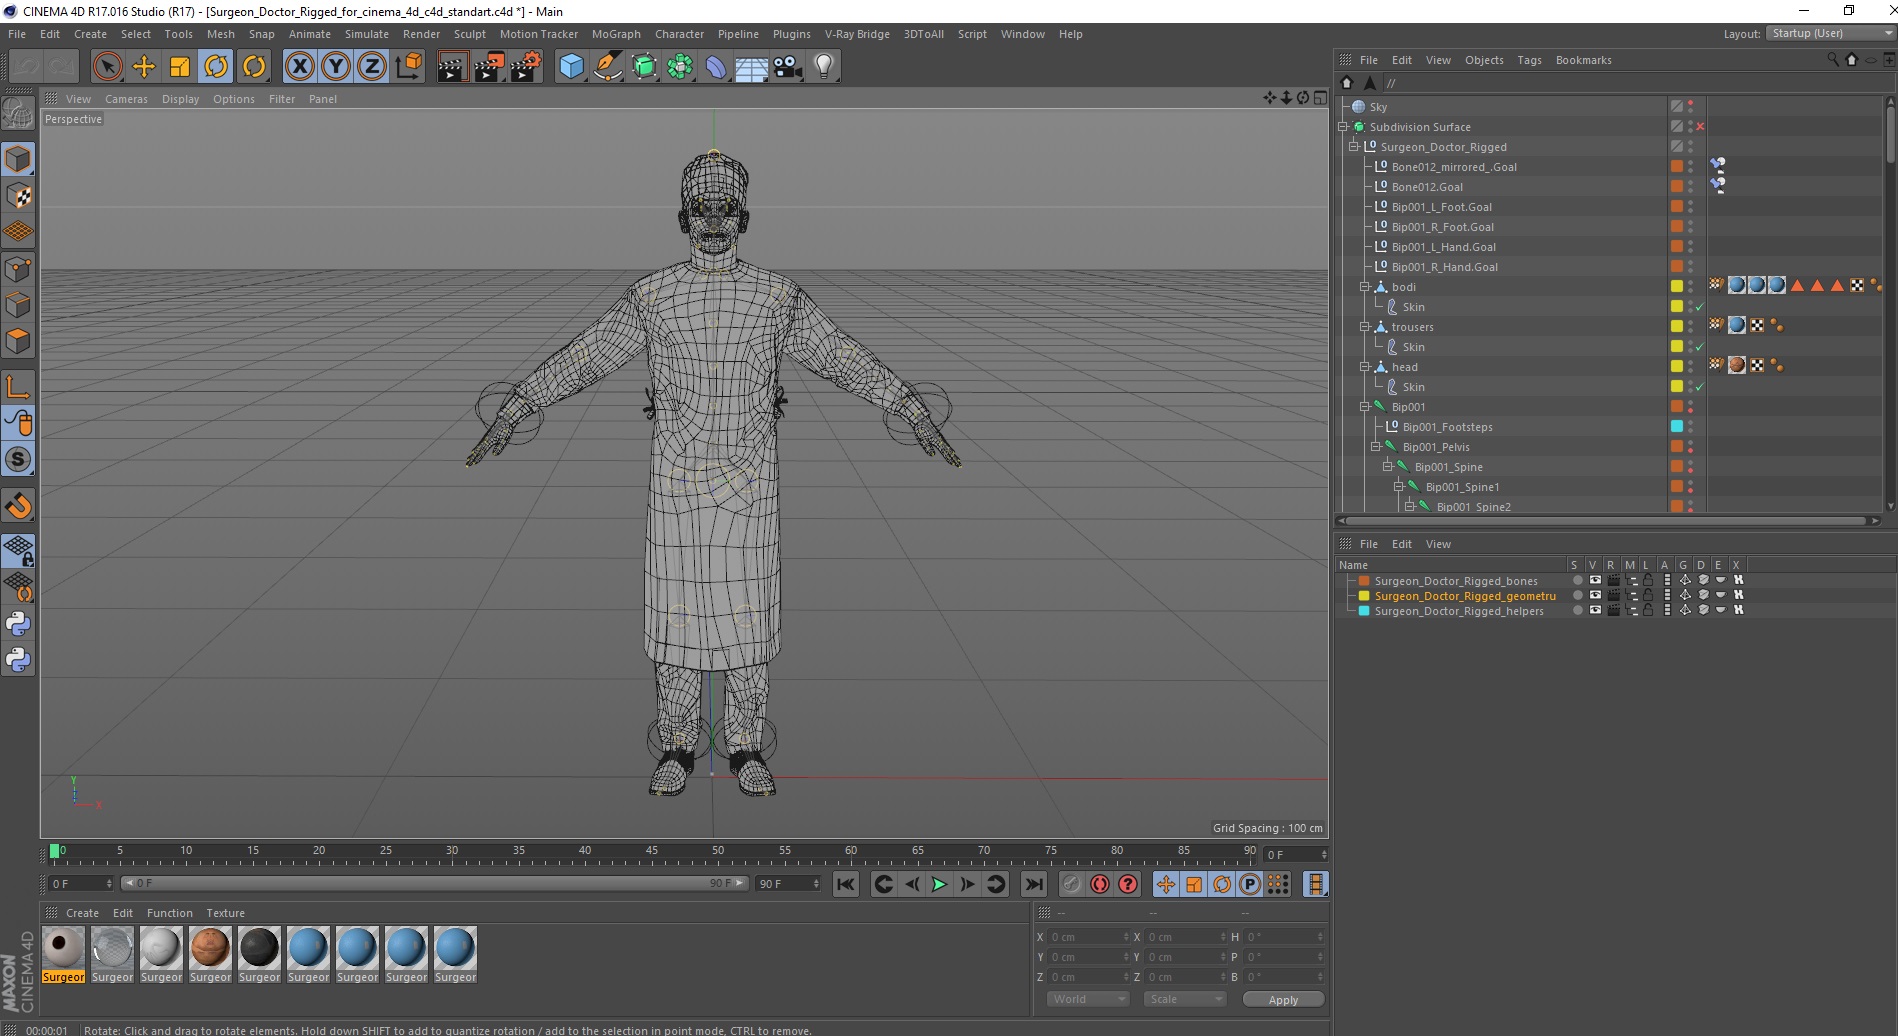Screen dimensions: 1898x1036
Task: Open the Character menu
Action: pos(679,34)
